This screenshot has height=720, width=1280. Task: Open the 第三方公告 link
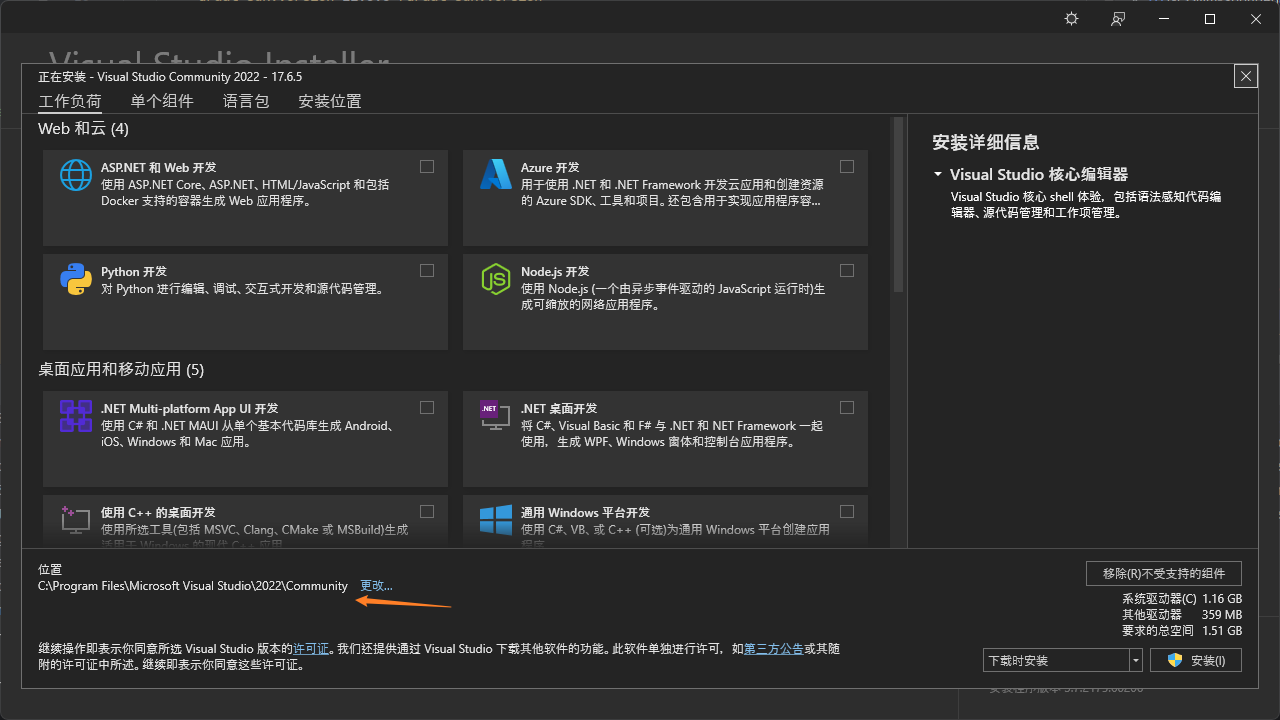(774, 649)
